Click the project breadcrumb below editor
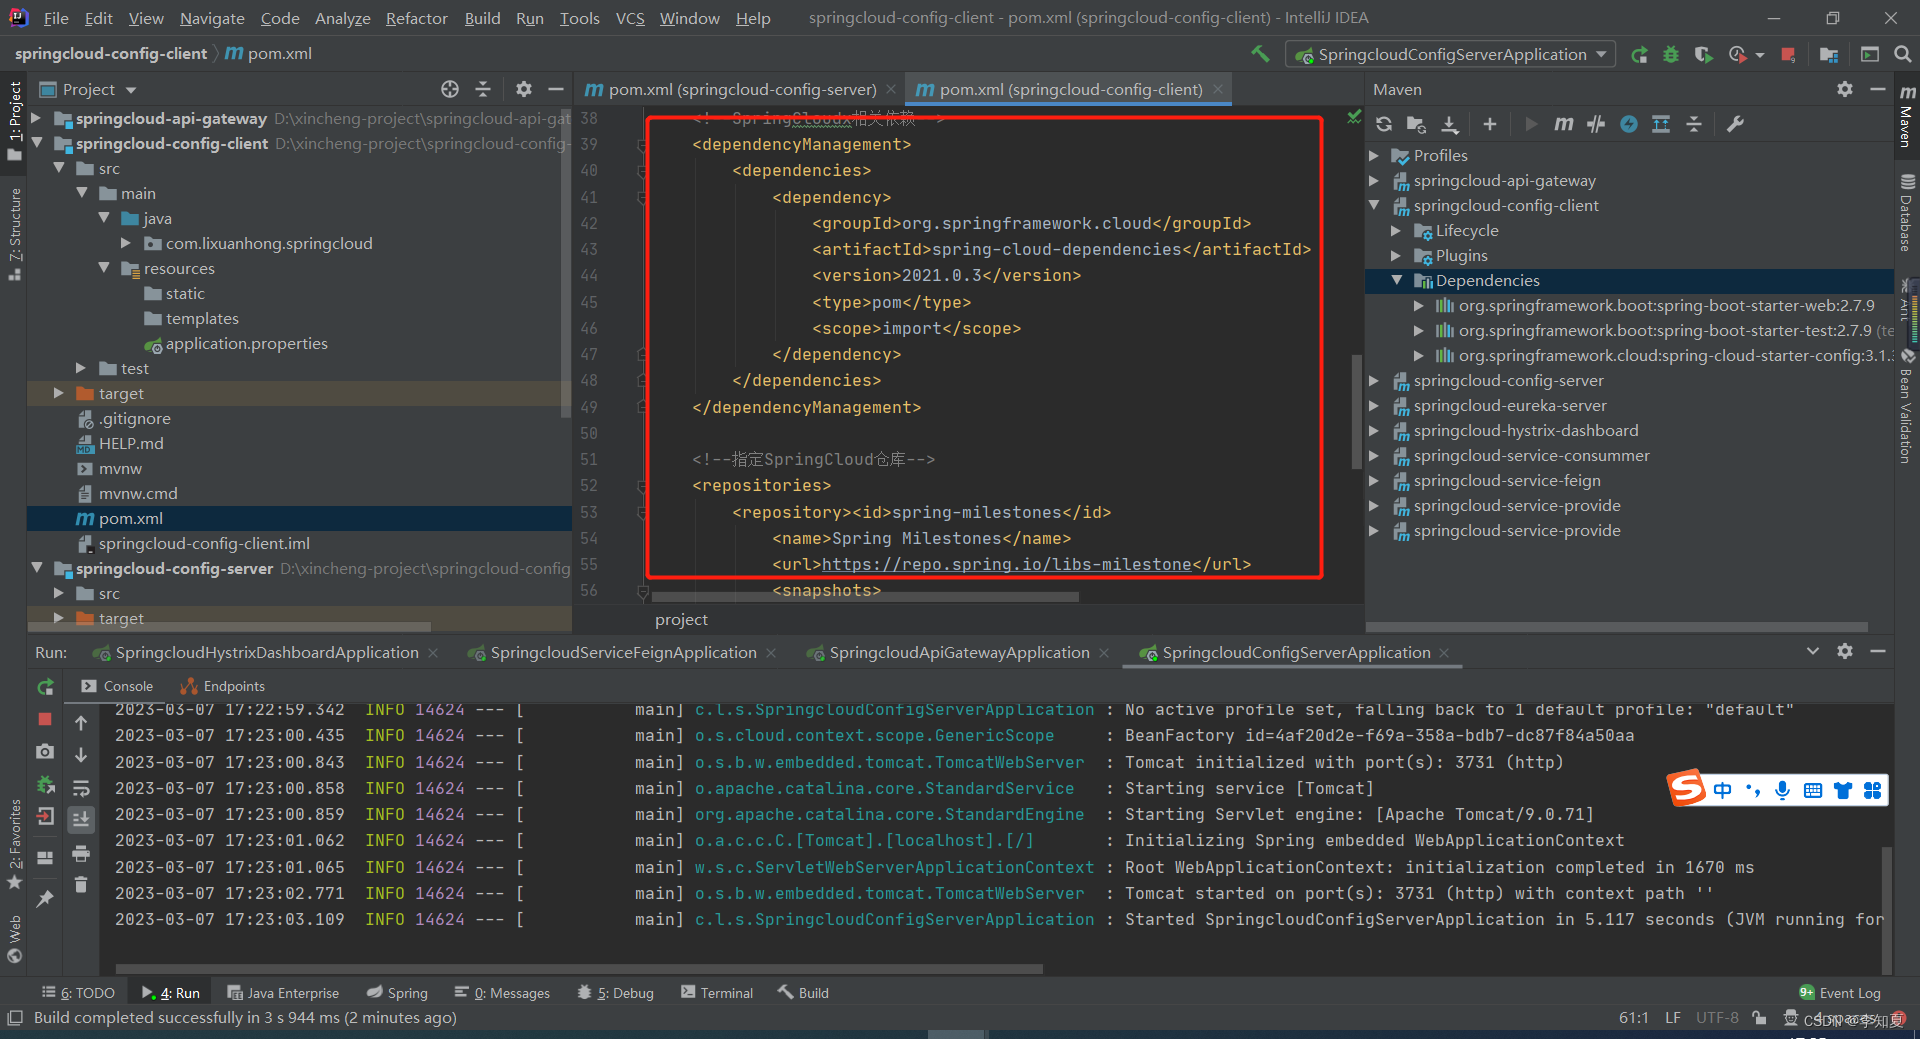The image size is (1920, 1039). click(681, 619)
